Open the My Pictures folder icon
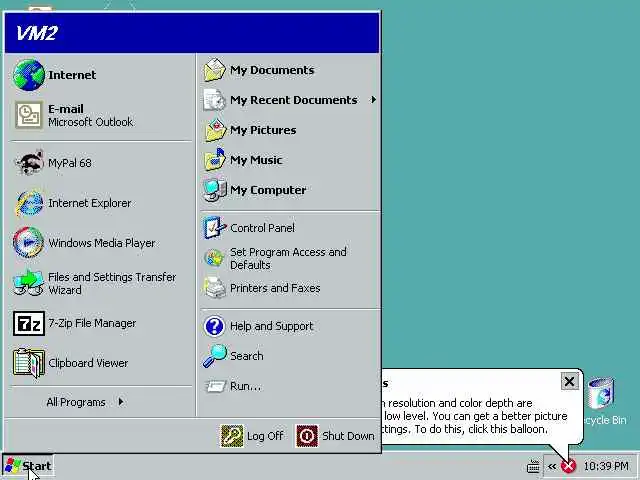The height and width of the screenshot is (480, 640). pos(215,130)
